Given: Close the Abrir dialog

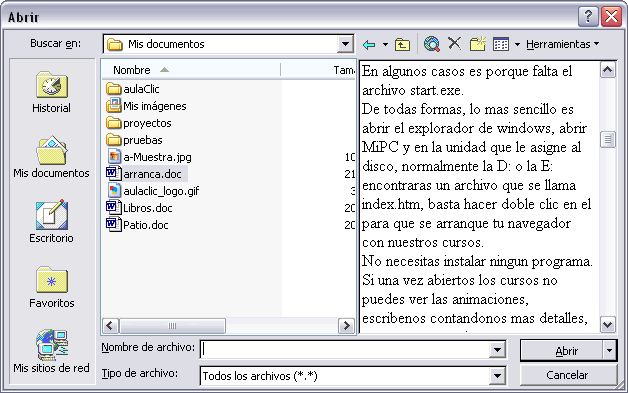Looking at the screenshot, I should (x=612, y=17).
